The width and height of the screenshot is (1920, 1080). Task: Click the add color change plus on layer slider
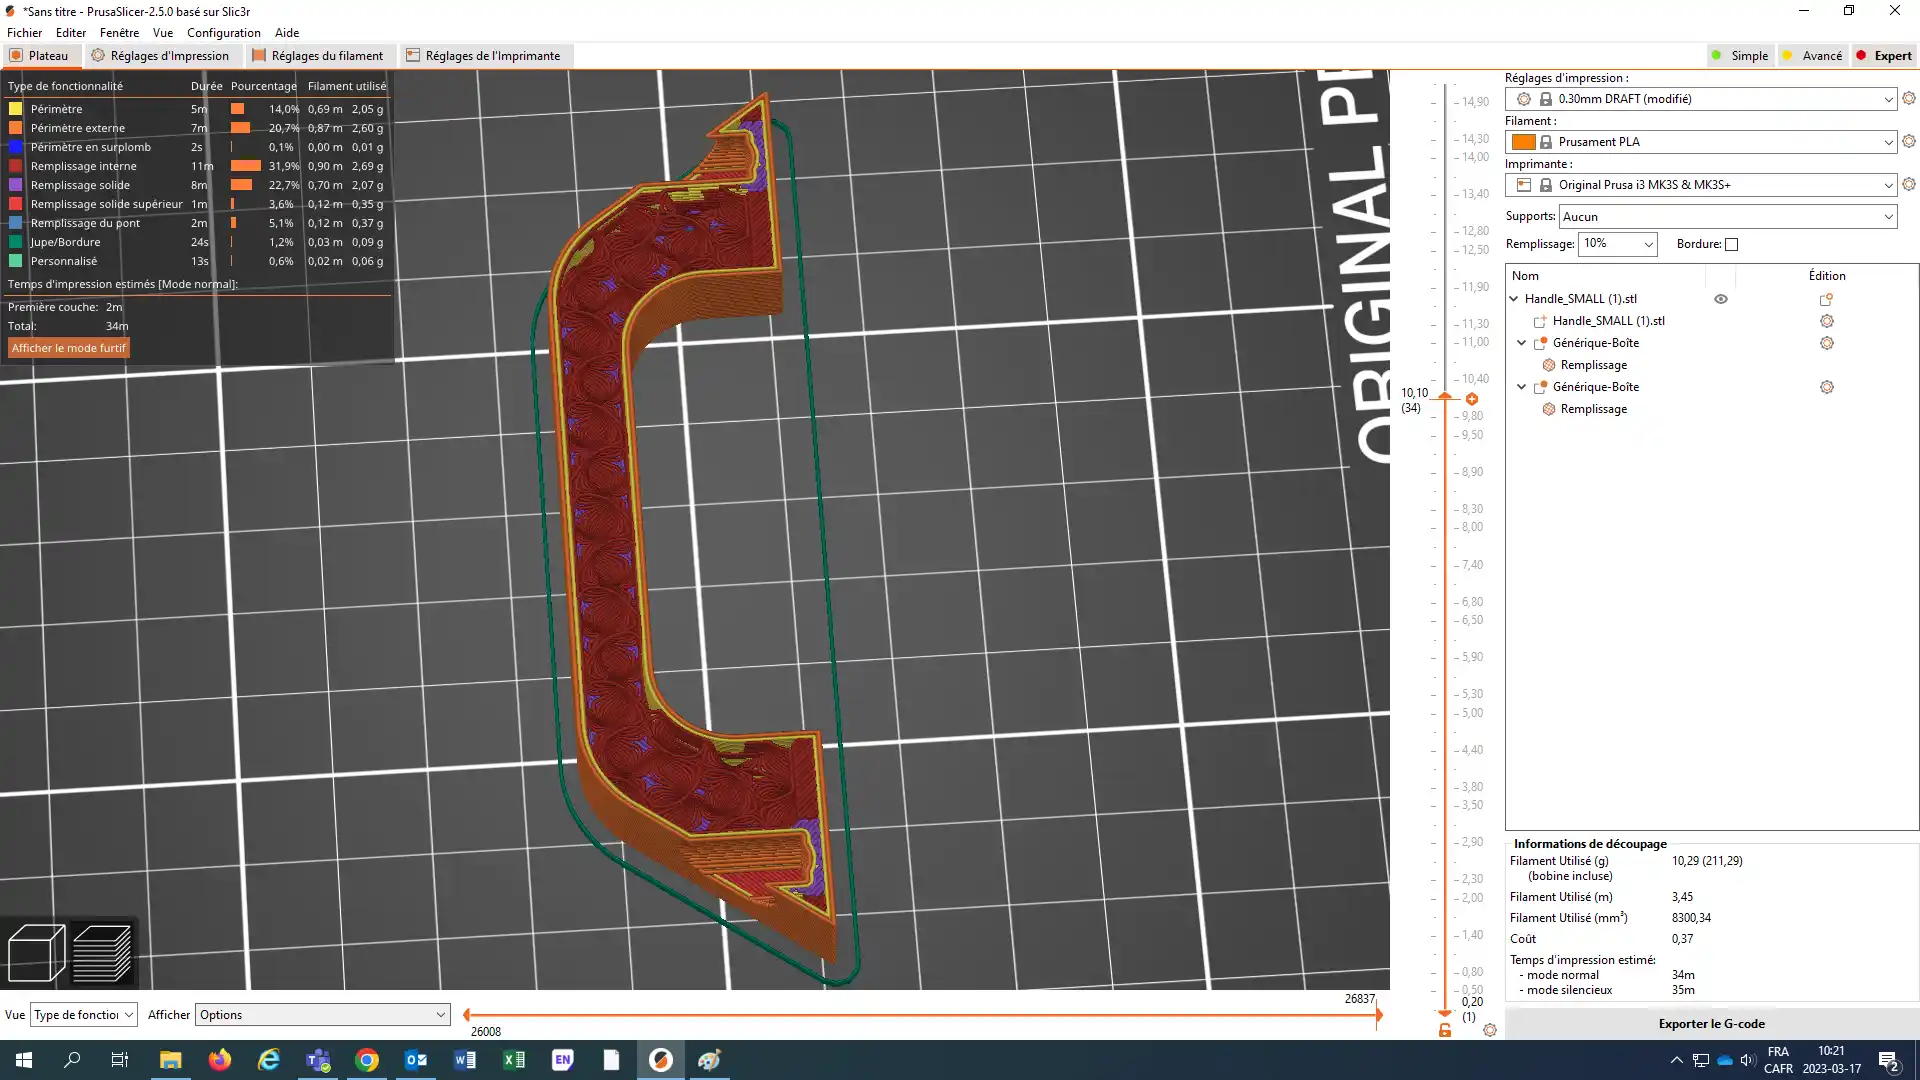point(1472,399)
